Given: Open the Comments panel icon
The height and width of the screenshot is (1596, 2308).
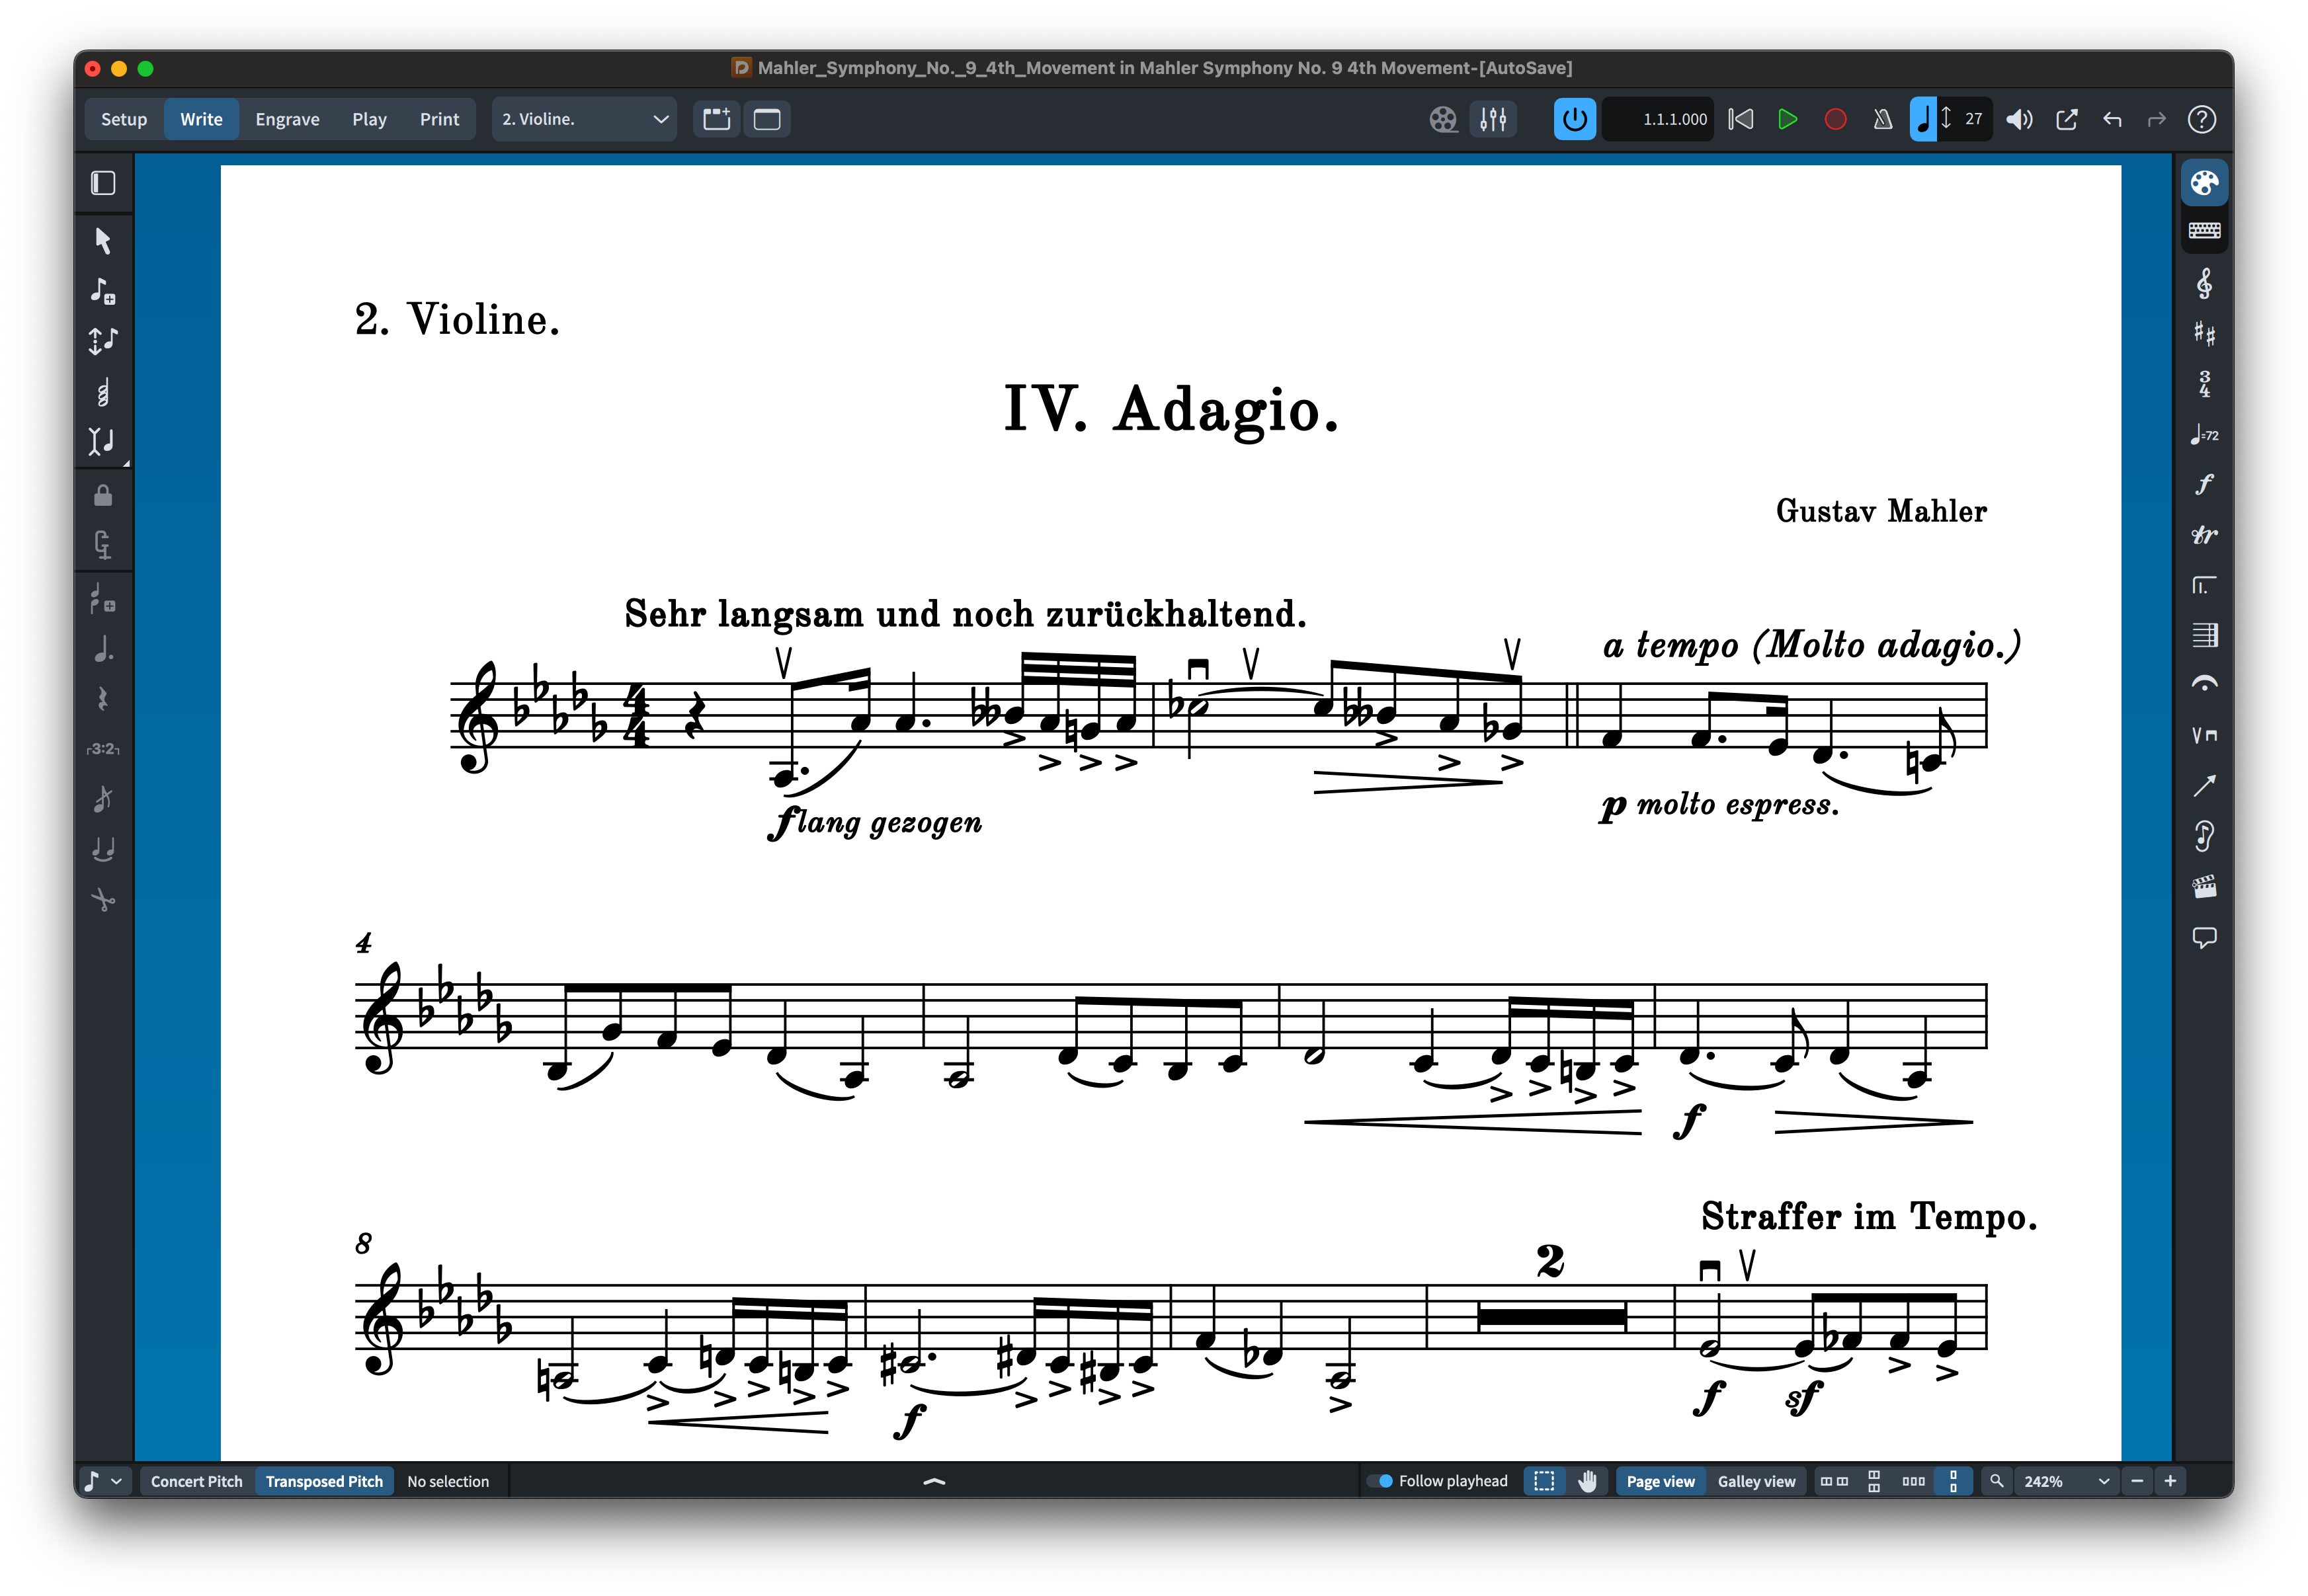Looking at the screenshot, I should pos(2203,937).
